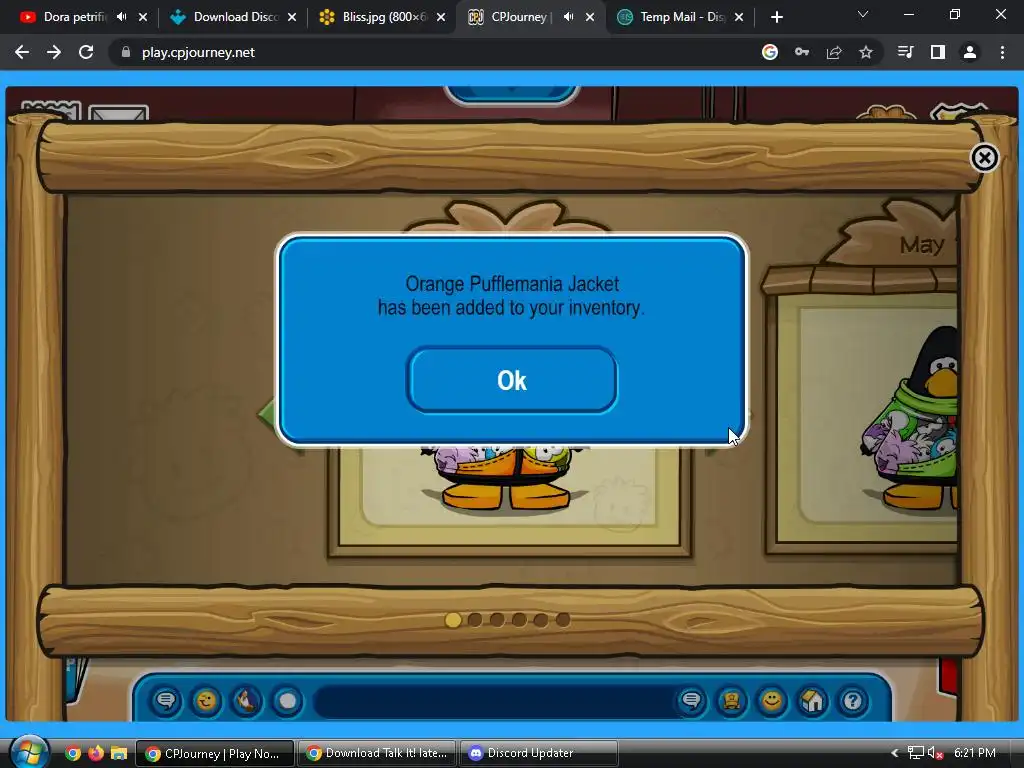Viewport: 1024px width, 768px height.
Task: Open the player card badge icon
Action: coord(731,701)
